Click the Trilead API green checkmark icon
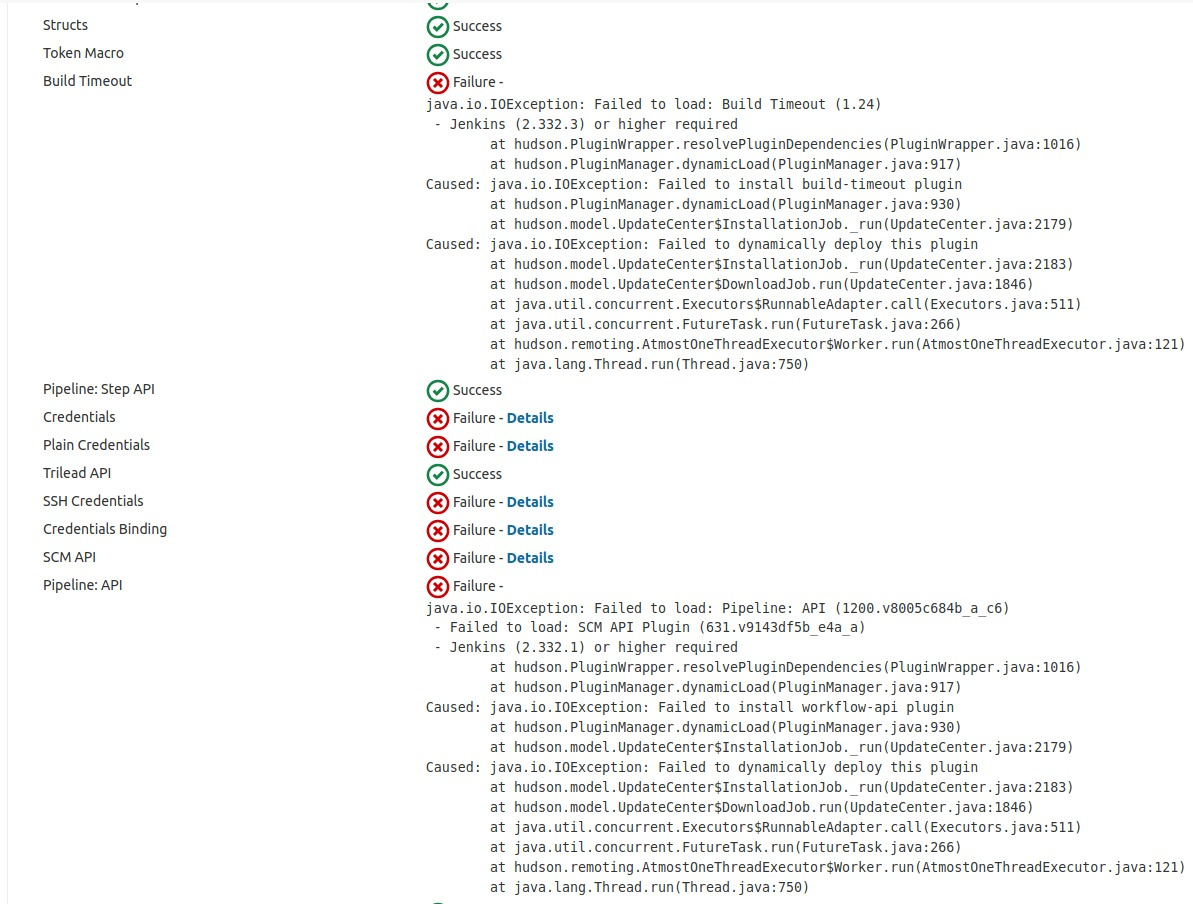This screenshot has height=904, width=1193. click(x=437, y=474)
